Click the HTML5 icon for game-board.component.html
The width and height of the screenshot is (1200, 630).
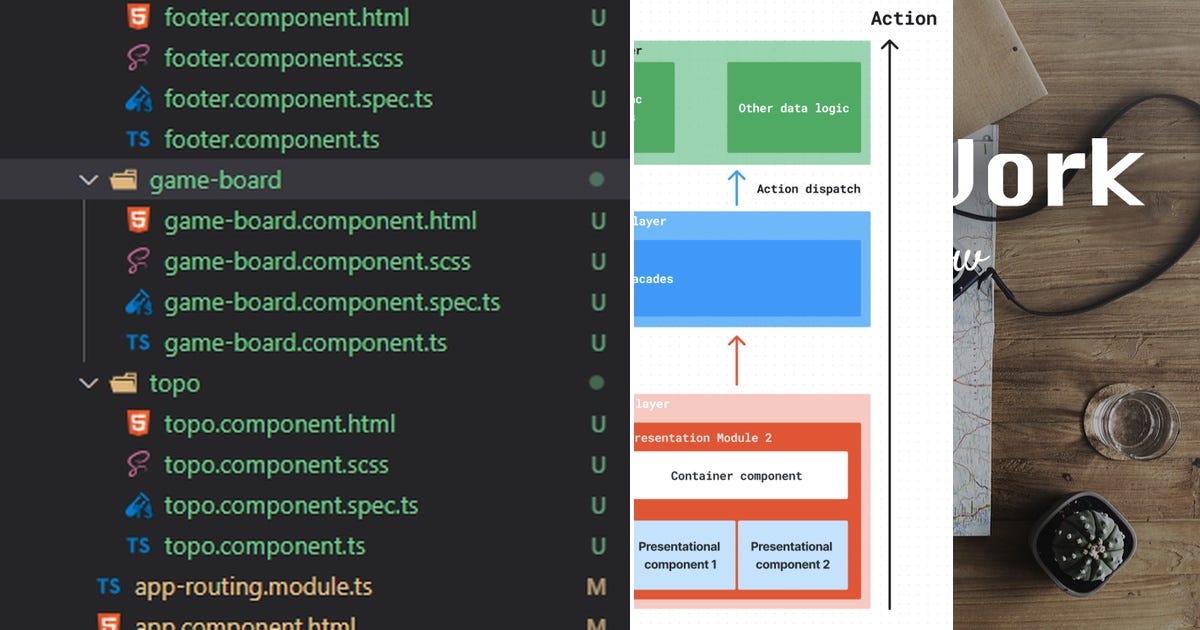pyautogui.click(x=138, y=220)
